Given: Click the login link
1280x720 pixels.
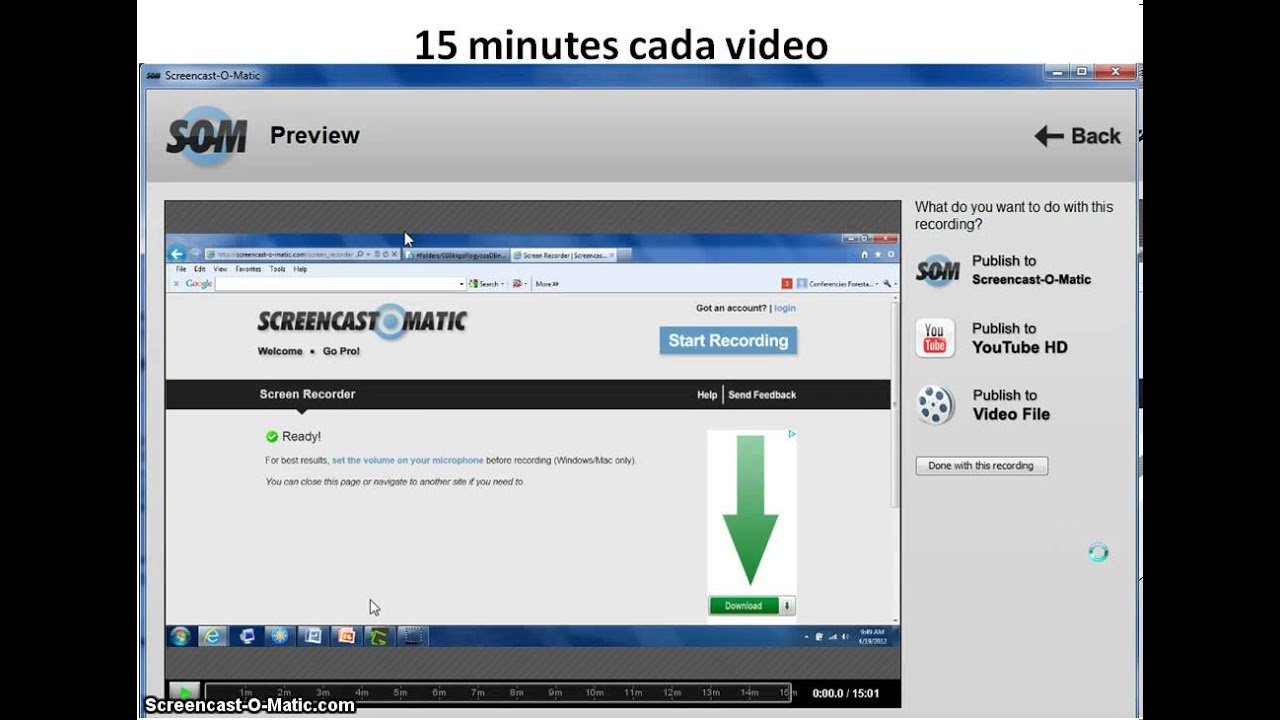Looking at the screenshot, I should (785, 308).
